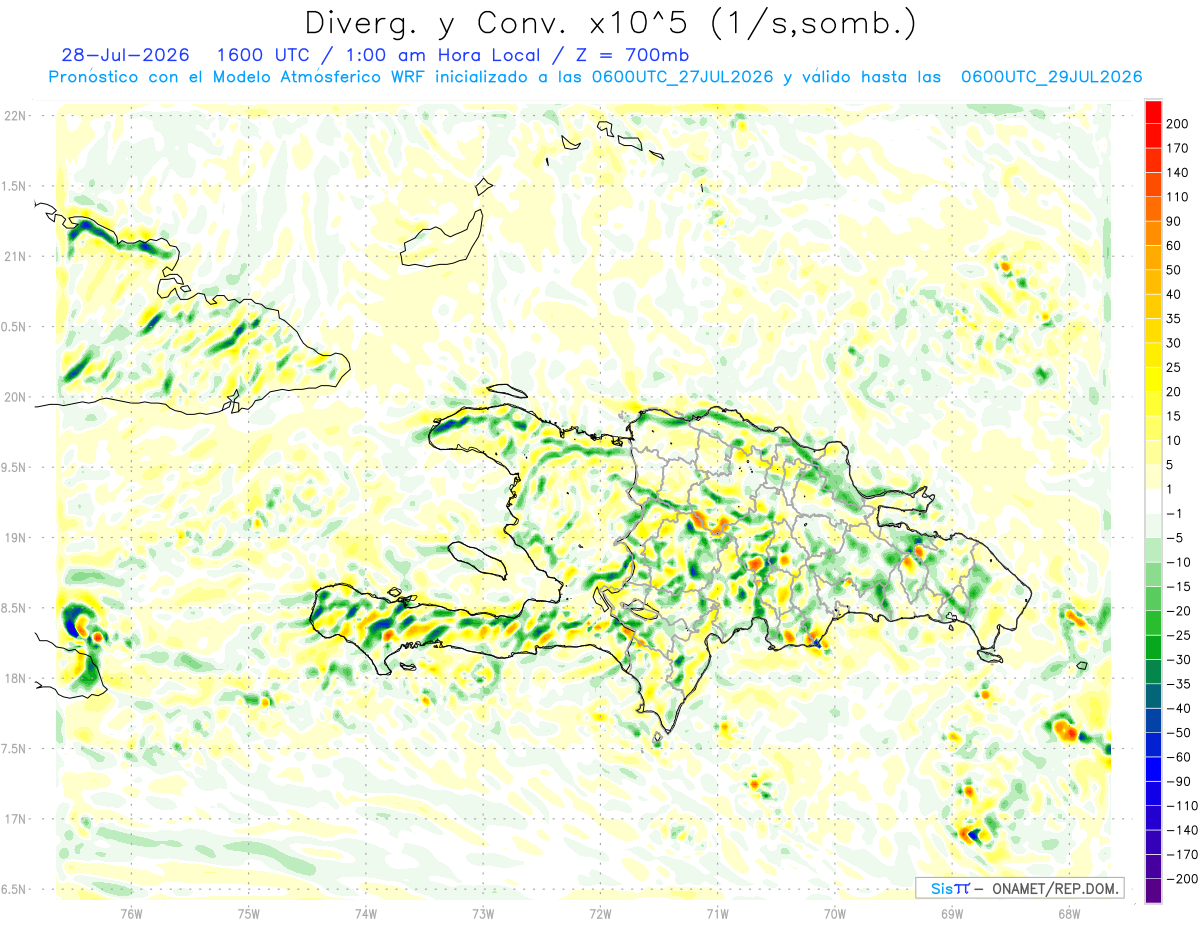The image size is (1200, 927).
Task: Click the positive "30" color scale value
Action: coord(1174,343)
